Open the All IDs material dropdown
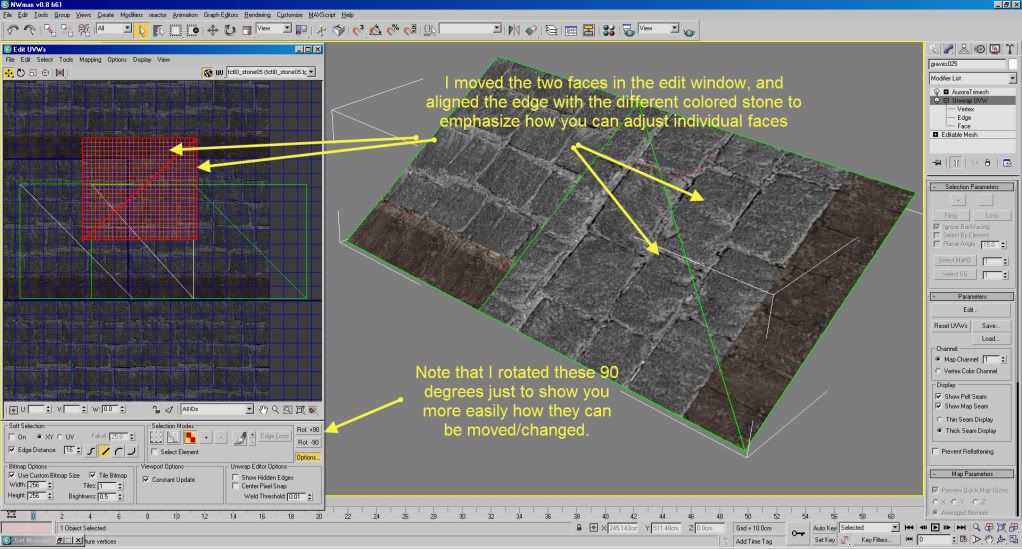This screenshot has height=549, width=1022. [250, 409]
